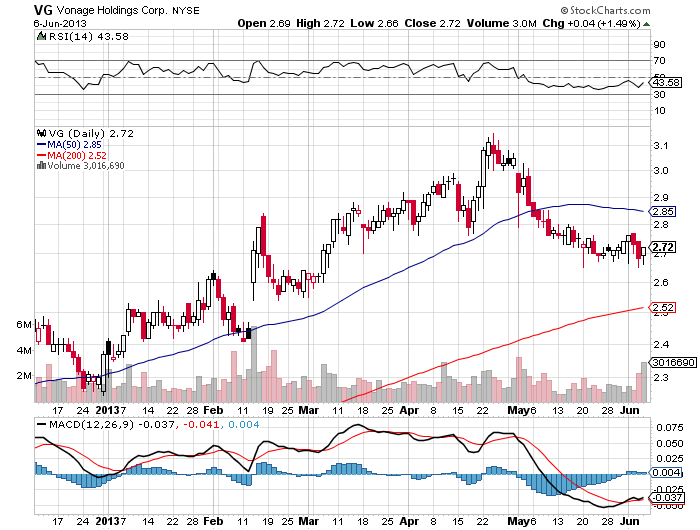The image size is (700, 530).
Task: Click the VG (Daily) 2.72 legend text
Action: coord(91,133)
